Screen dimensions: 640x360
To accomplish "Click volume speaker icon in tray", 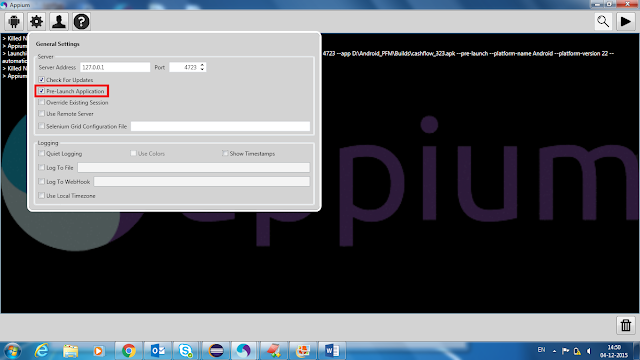I will point(589,351).
